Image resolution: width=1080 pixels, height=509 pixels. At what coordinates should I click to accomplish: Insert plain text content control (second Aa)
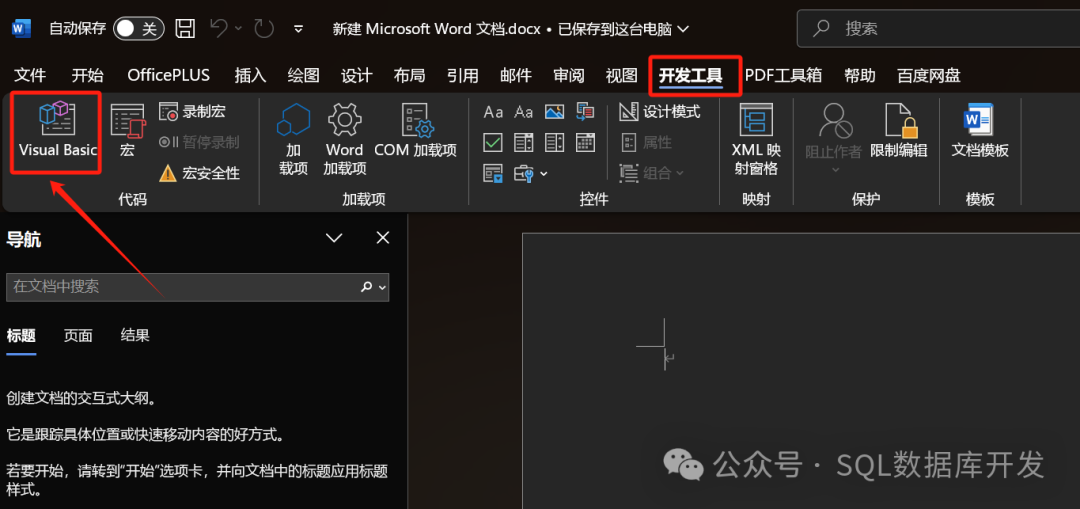click(523, 112)
